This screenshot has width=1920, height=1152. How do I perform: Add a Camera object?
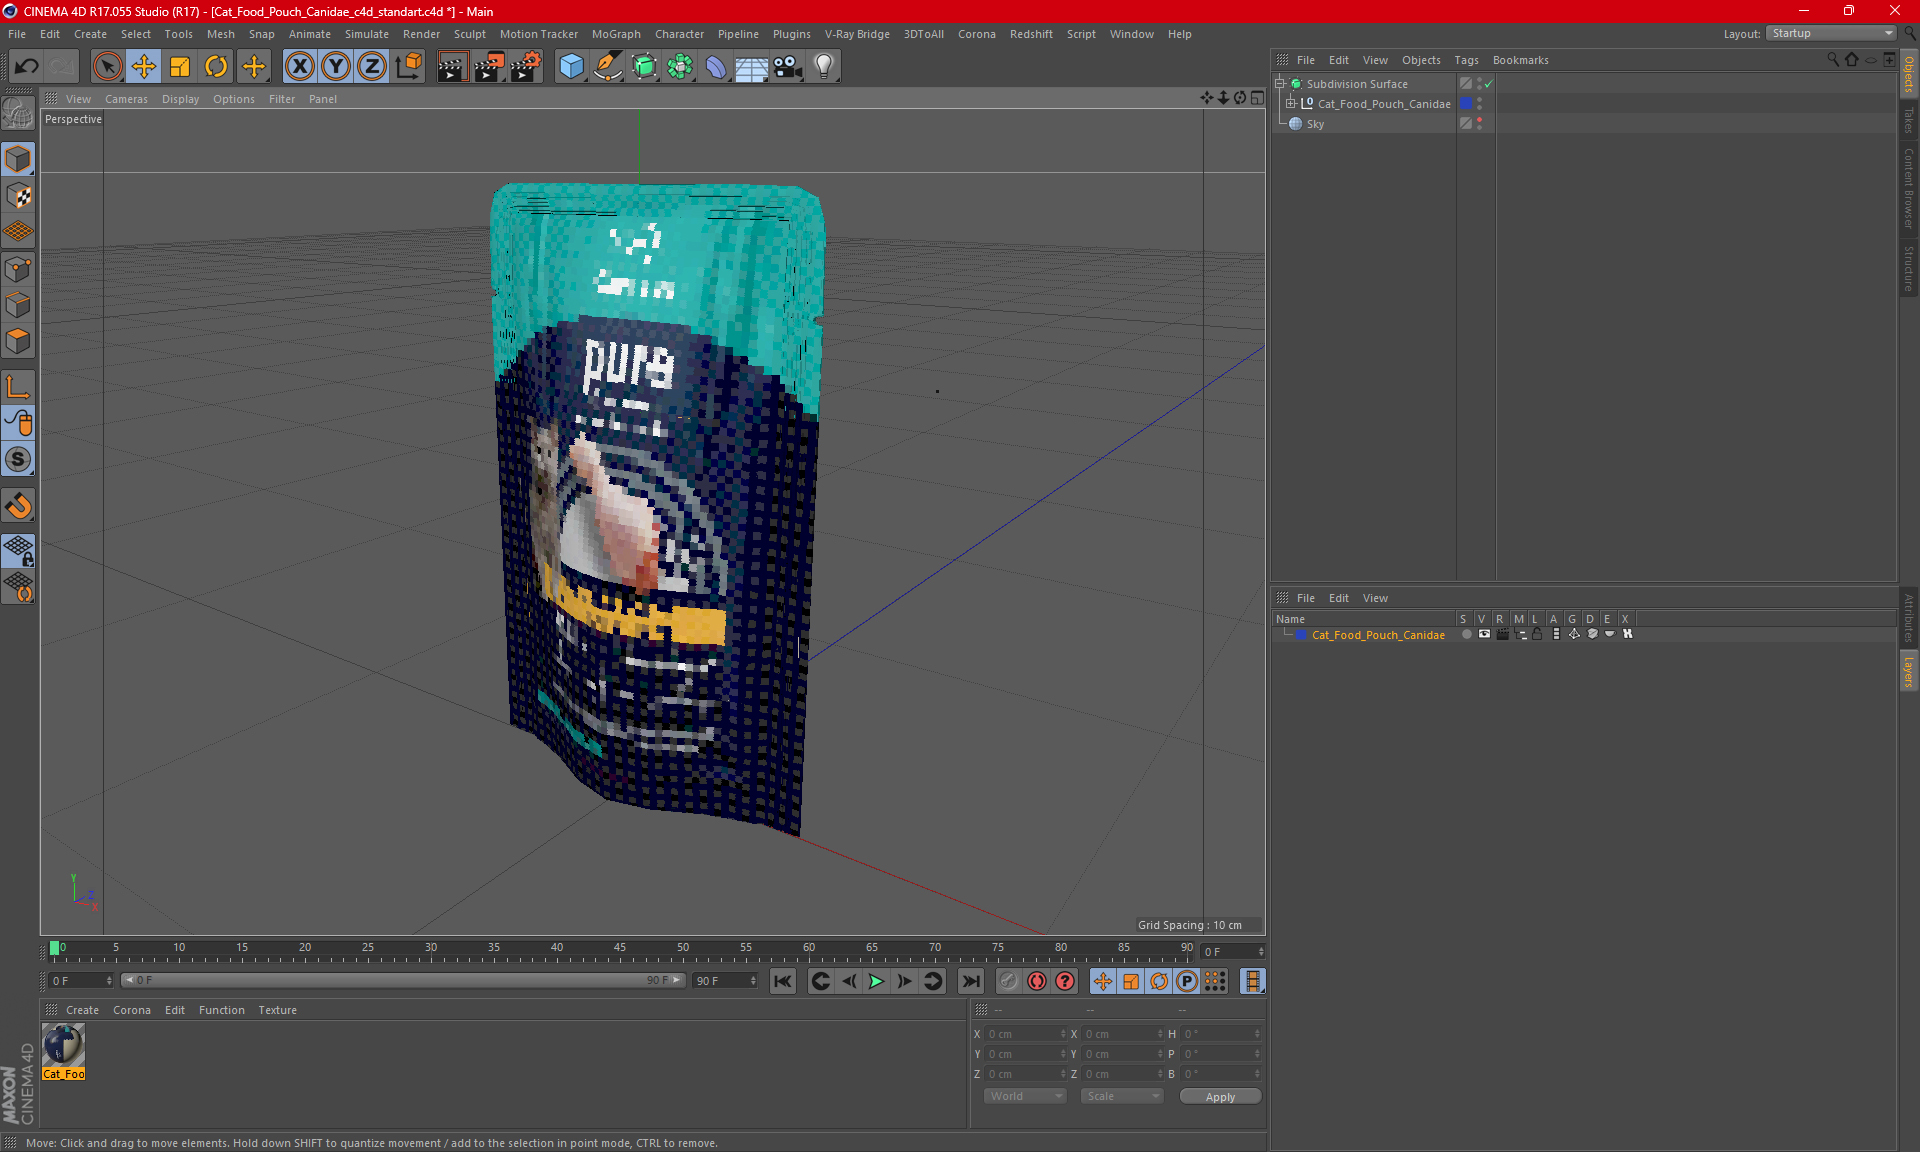788,67
